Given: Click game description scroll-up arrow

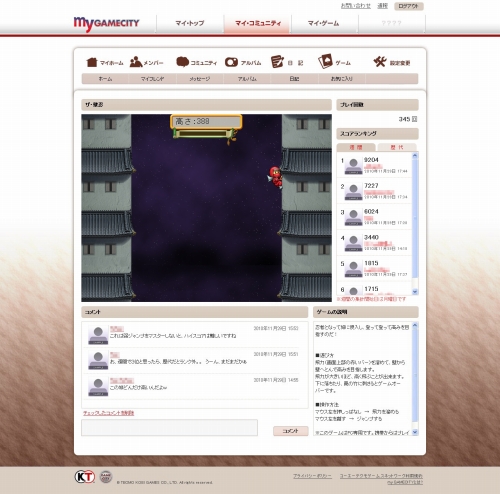Looking at the screenshot, I should [415, 325].
